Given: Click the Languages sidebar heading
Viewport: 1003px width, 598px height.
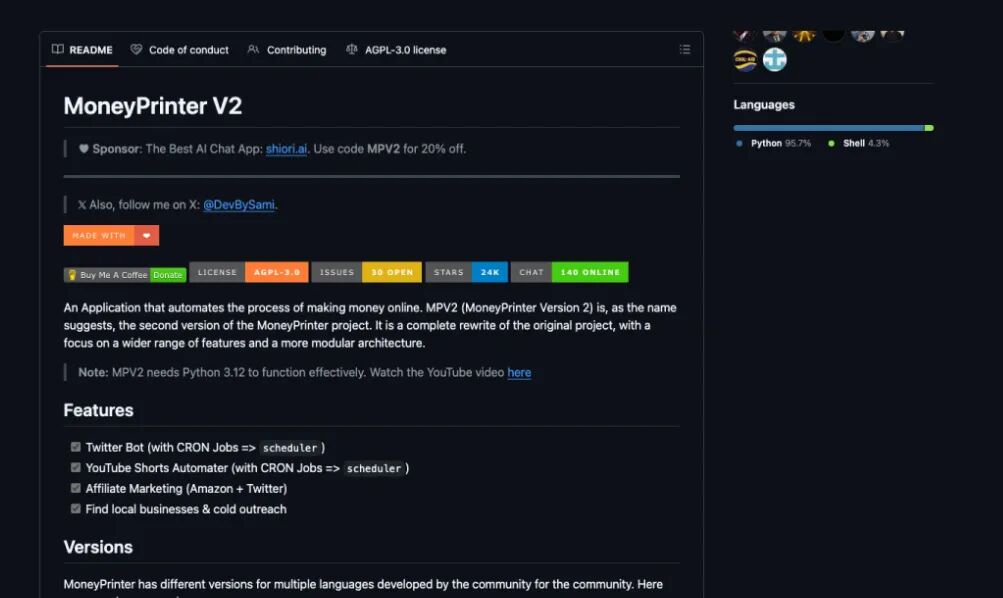Looking at the screenshot, I should point(764,105).
